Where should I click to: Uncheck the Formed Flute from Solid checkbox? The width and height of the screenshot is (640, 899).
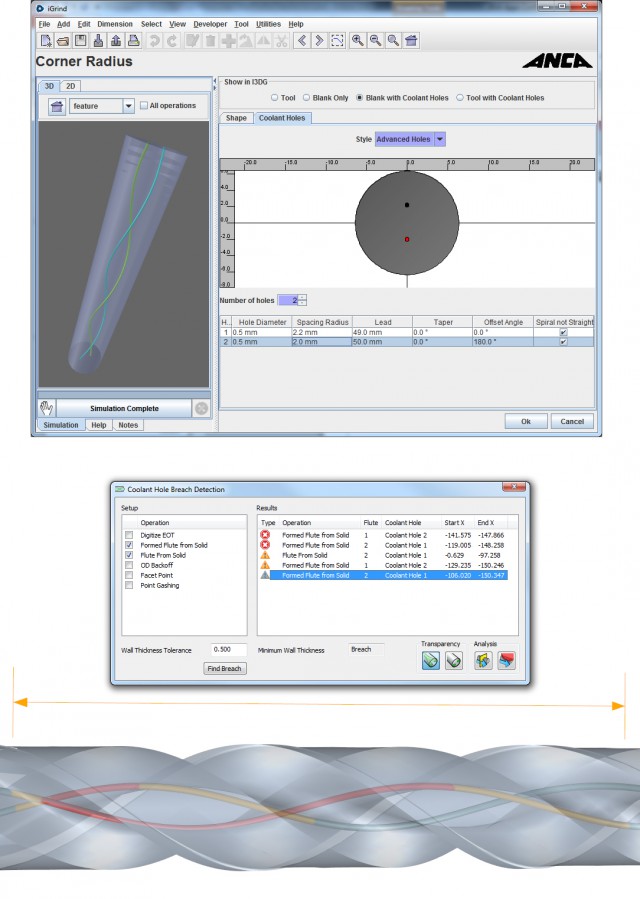tap(129, 545)
